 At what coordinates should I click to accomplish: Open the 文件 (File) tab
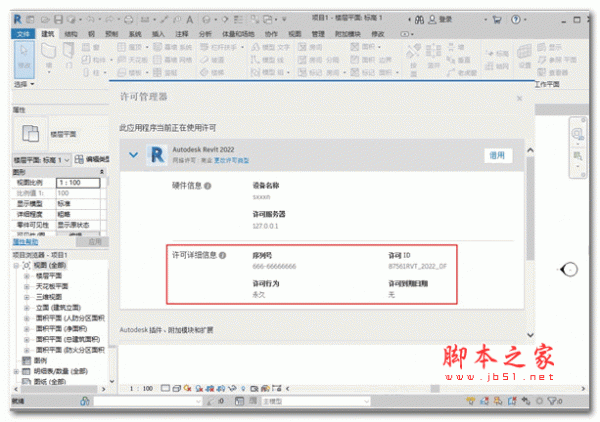[23, 34]
